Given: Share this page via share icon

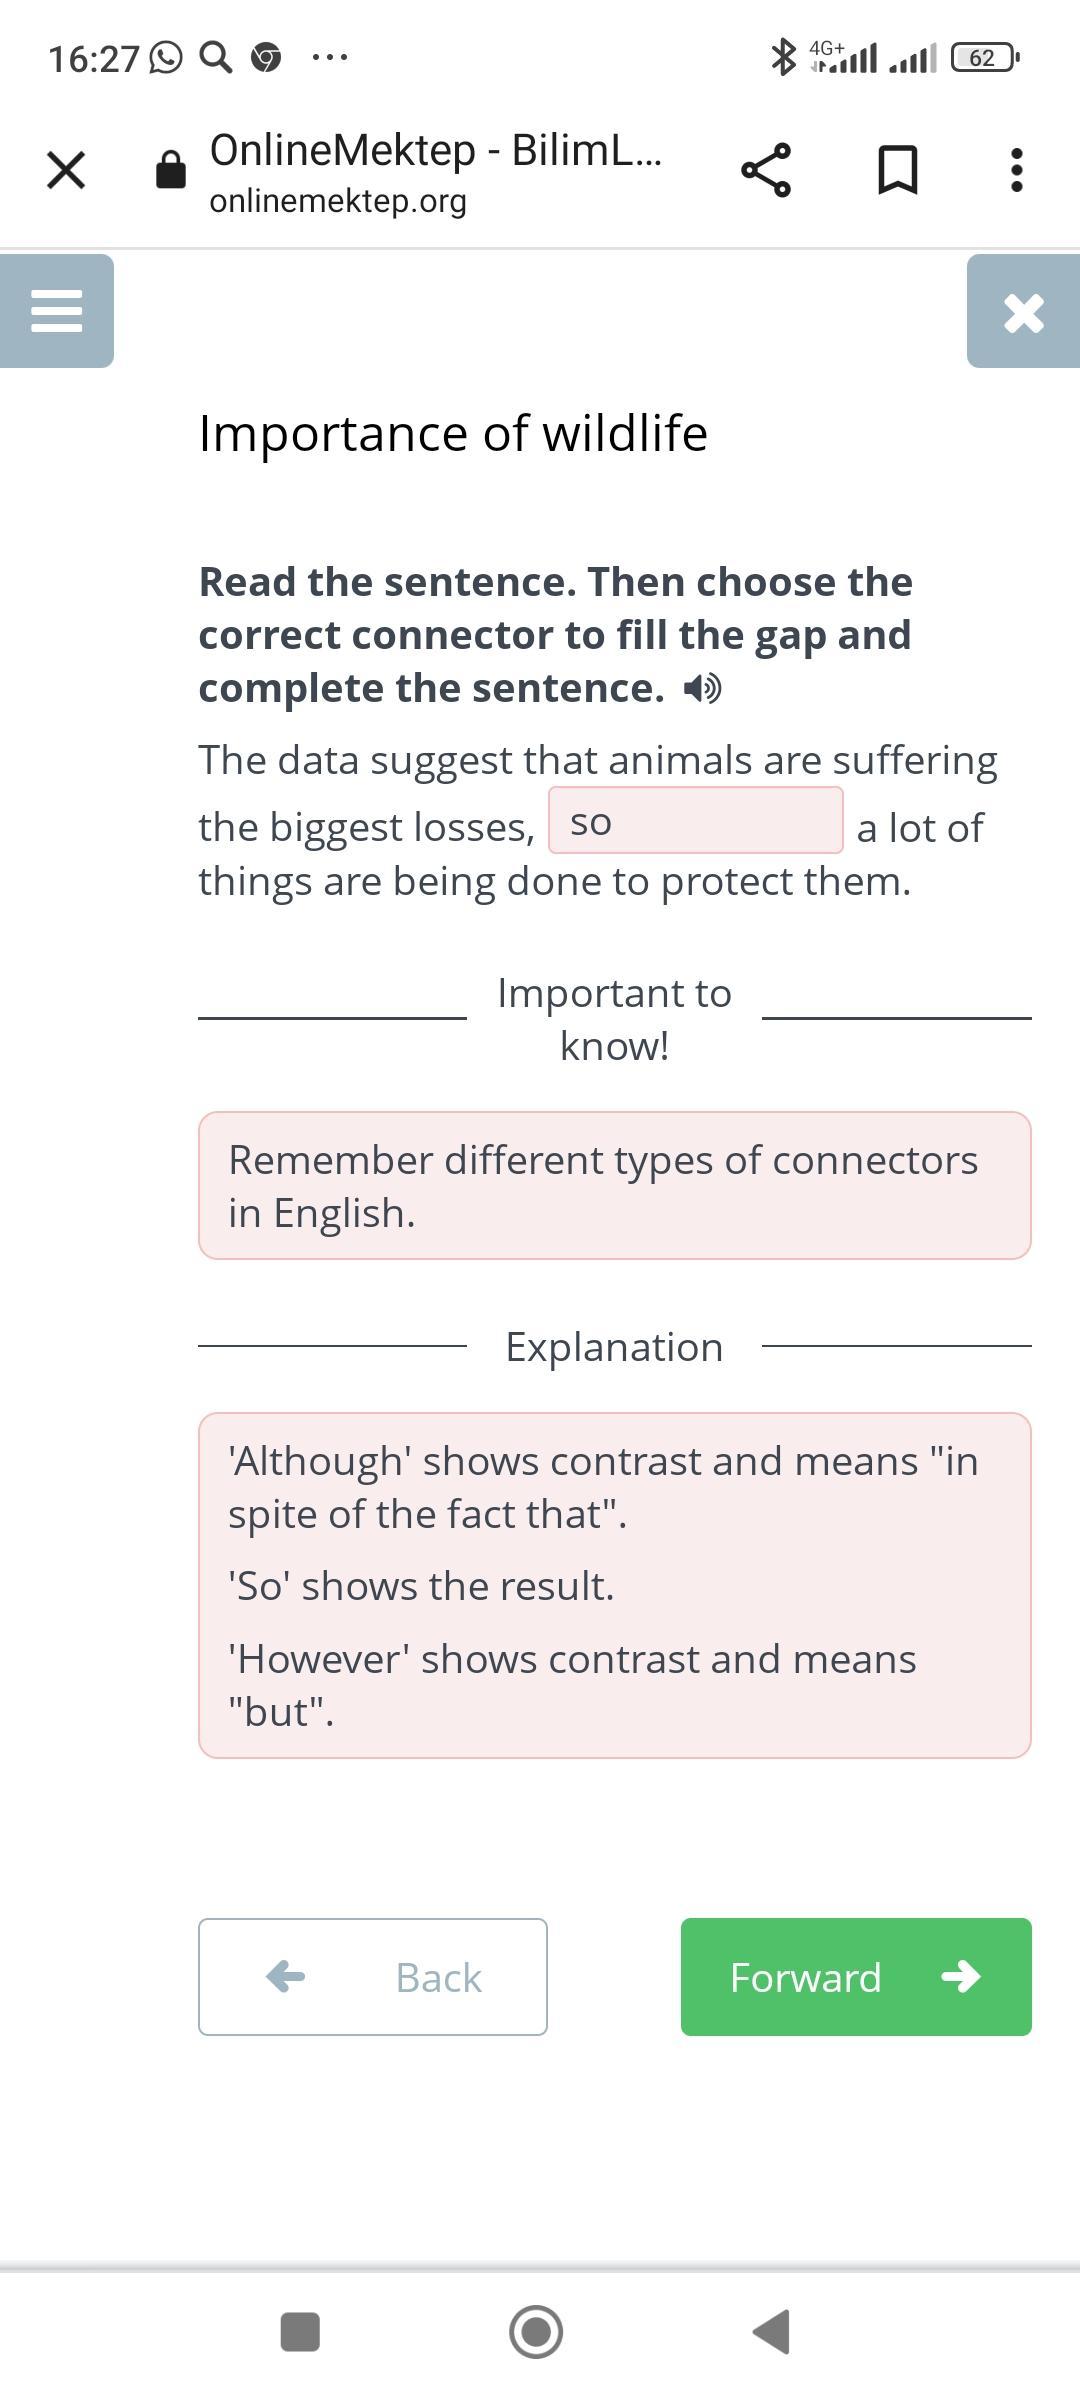Looking at the screenshot, I should click(x=766, y=170).
